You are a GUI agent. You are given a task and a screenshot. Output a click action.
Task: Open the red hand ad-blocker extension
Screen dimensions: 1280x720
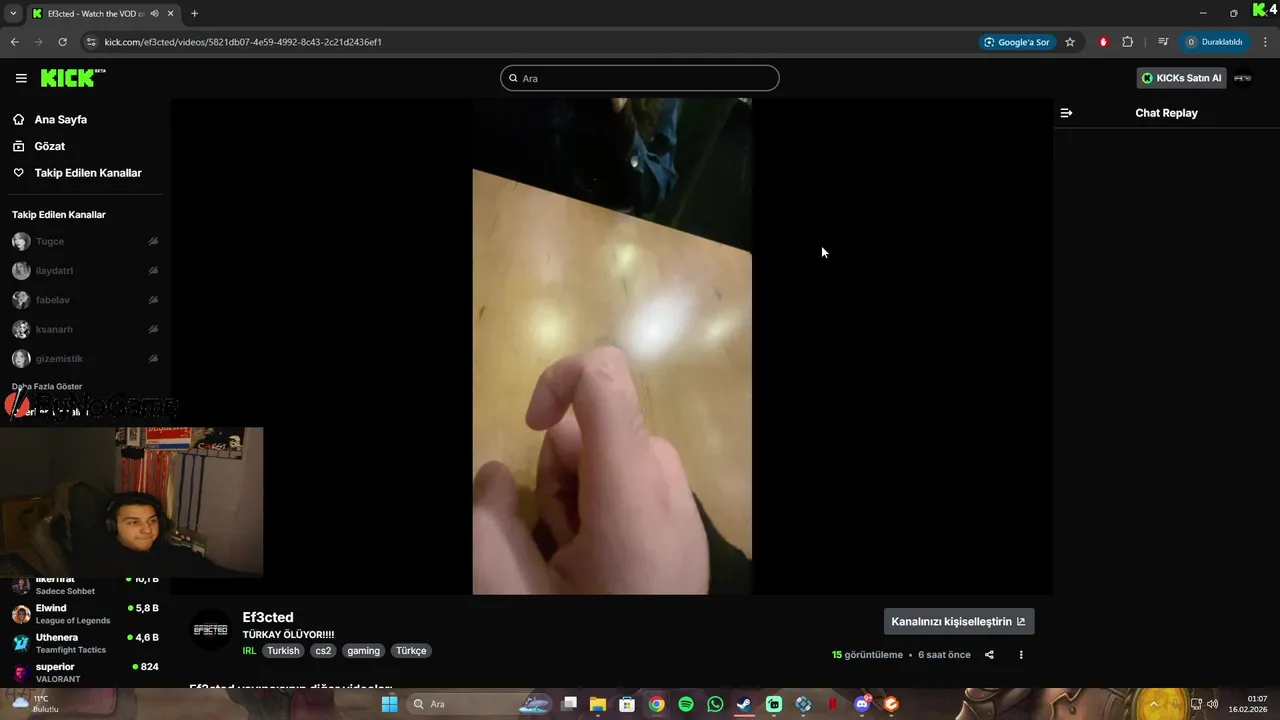[x=1103, y=42]
